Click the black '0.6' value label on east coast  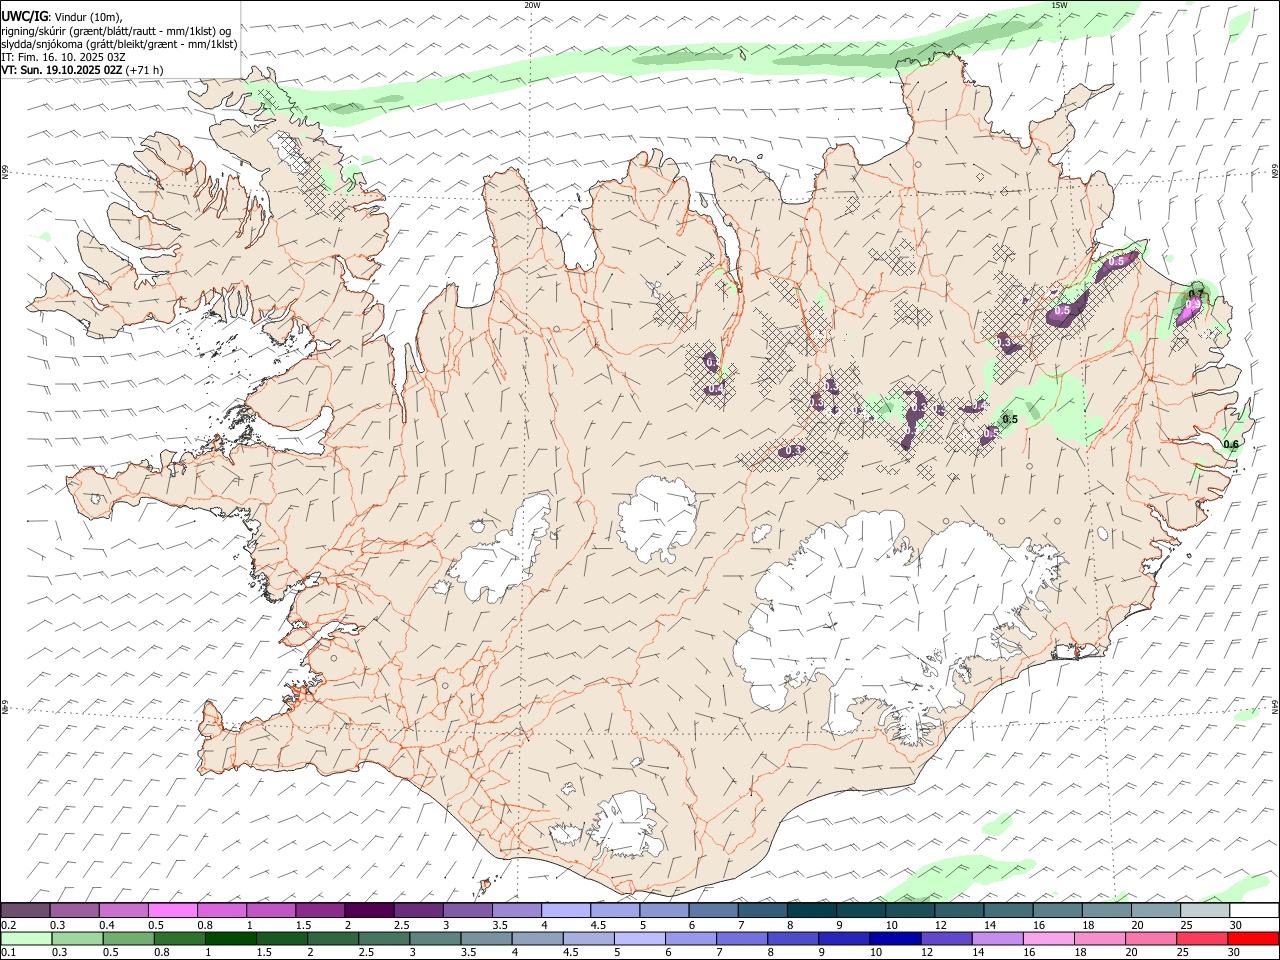point(1231,445)
